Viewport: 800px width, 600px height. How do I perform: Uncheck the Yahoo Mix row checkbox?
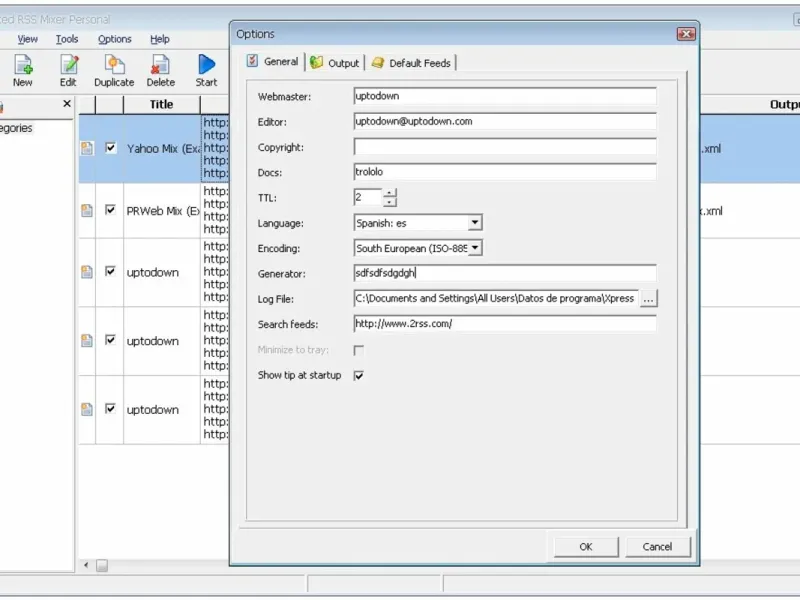(x=110, y=148)
